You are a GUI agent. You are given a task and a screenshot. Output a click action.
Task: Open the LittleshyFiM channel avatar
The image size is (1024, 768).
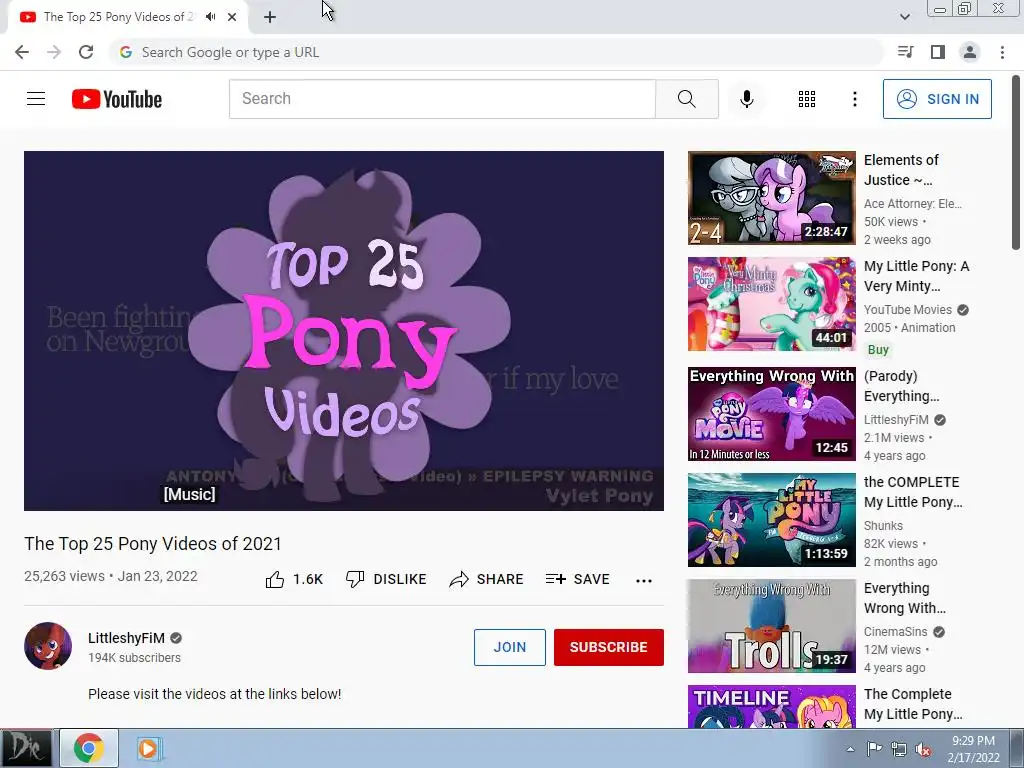pos(48,646)
